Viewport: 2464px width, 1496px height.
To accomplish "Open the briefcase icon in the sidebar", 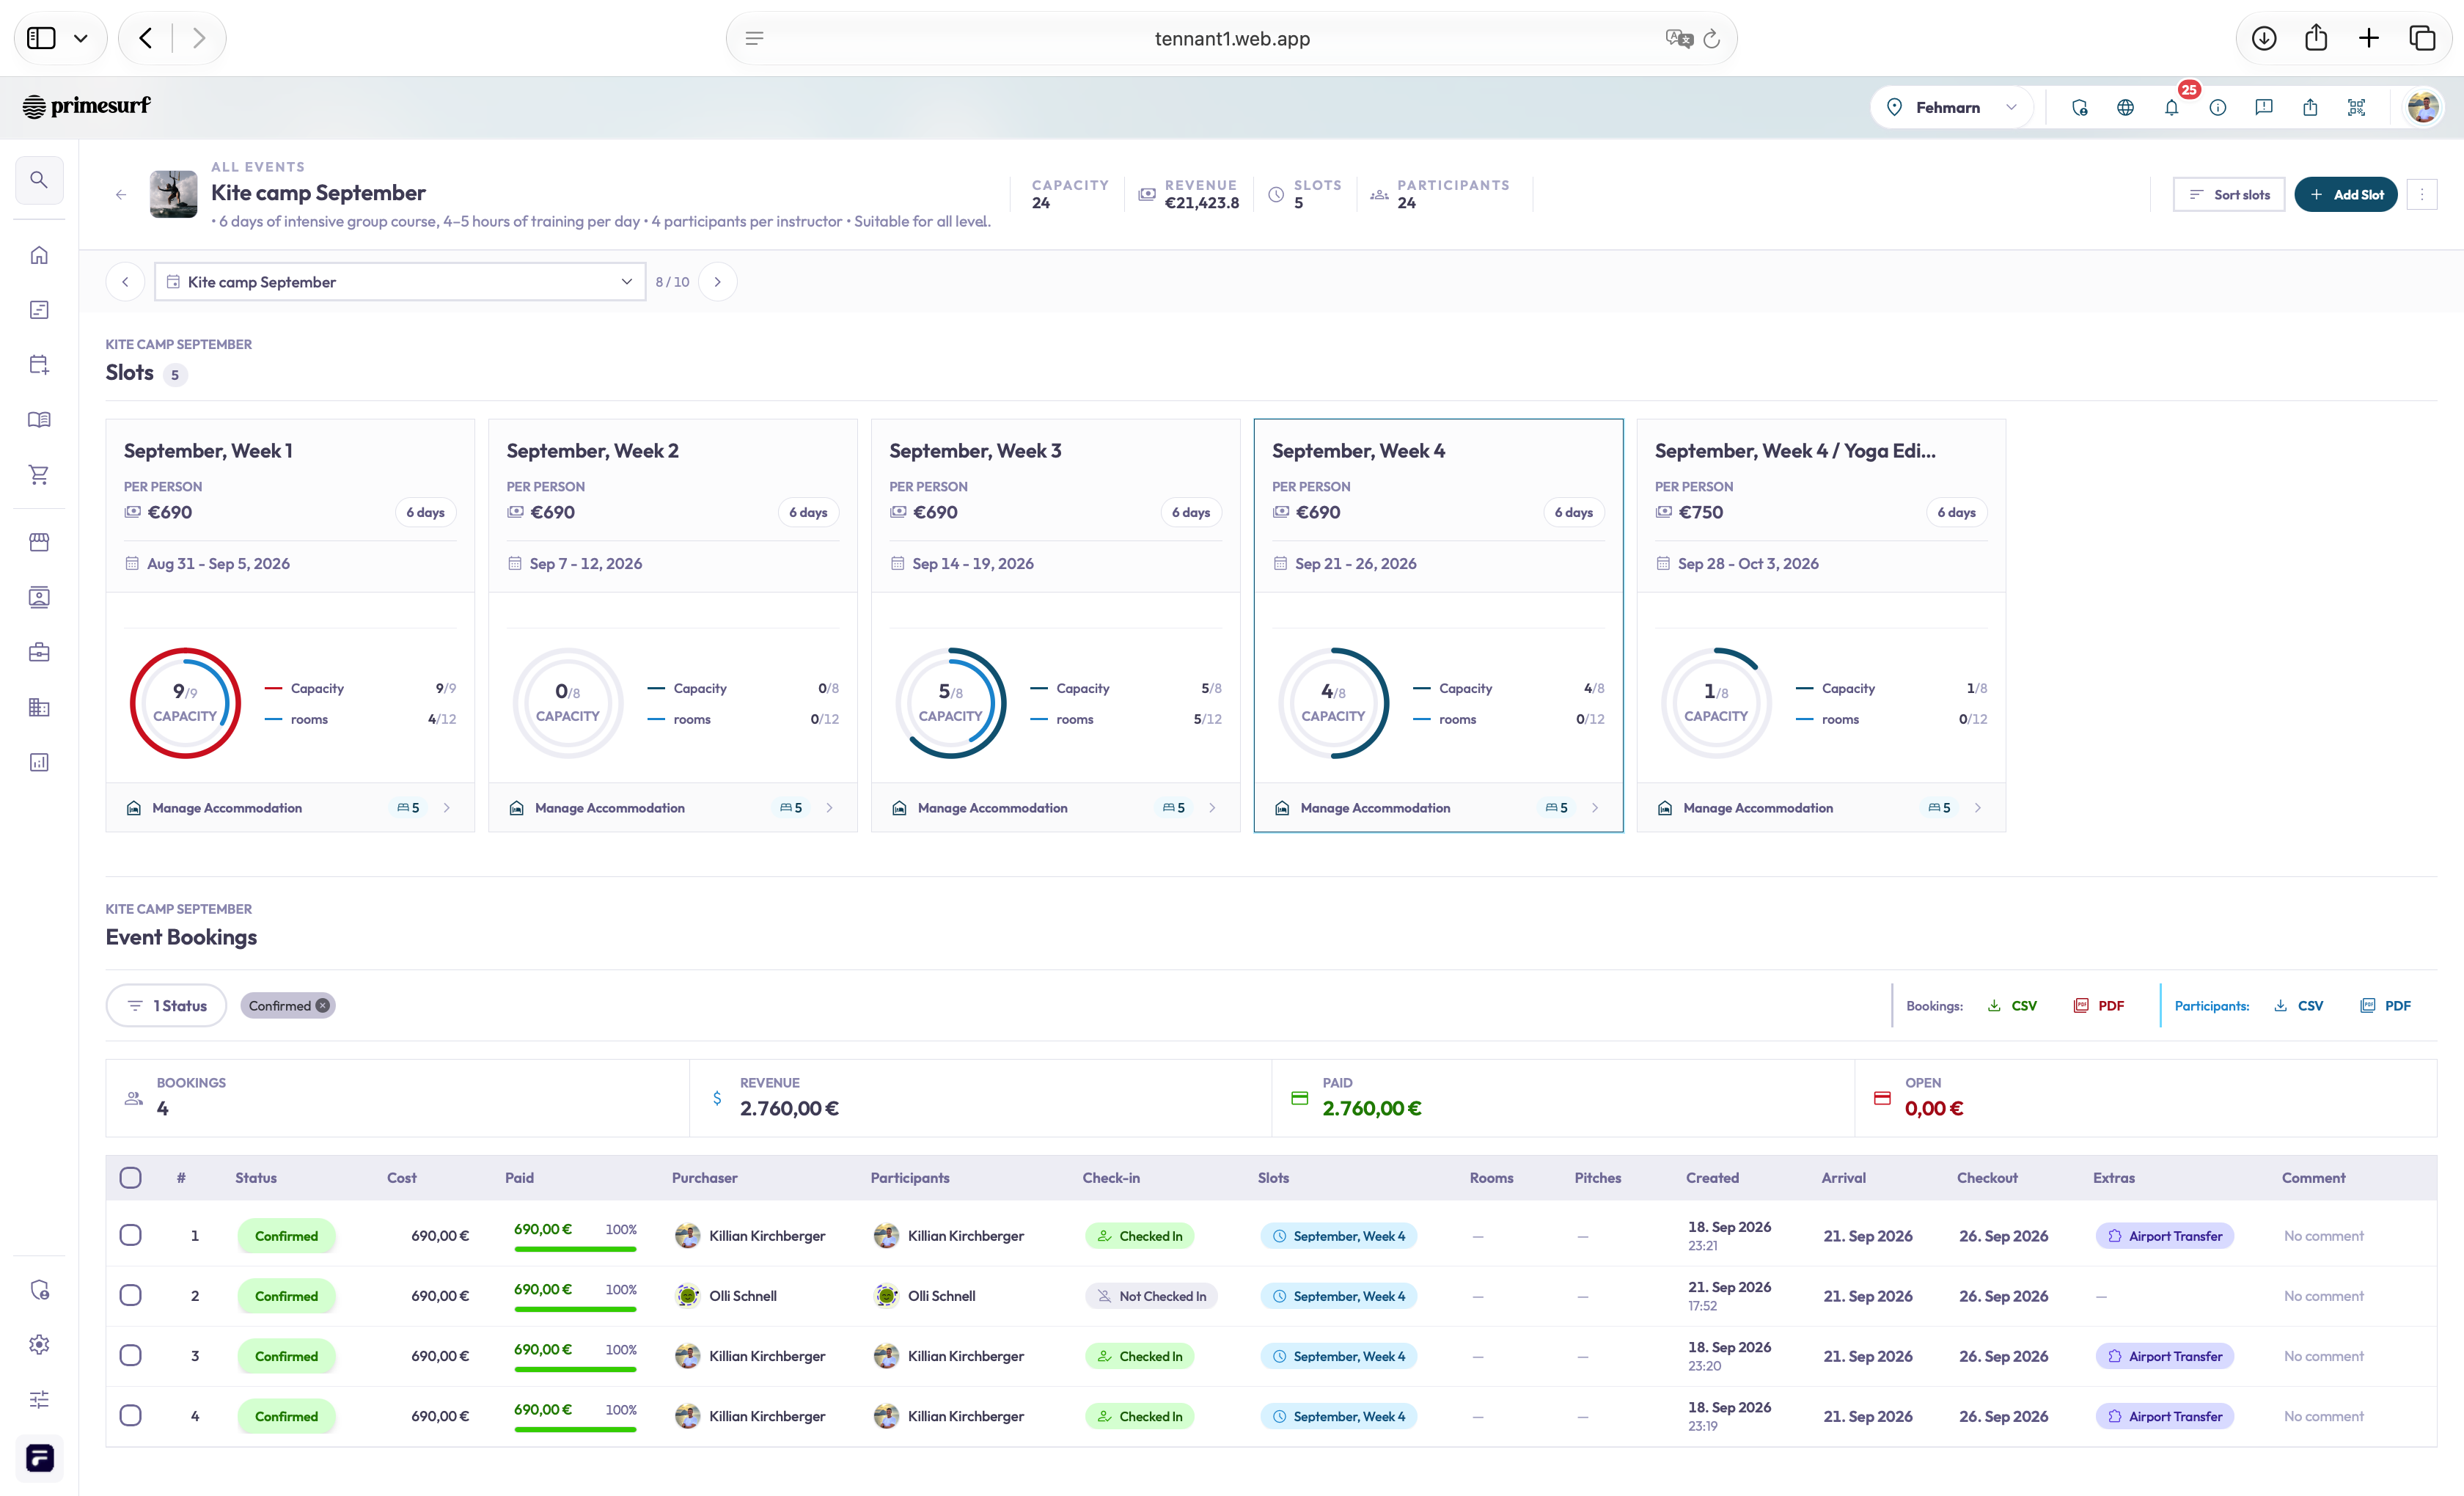I will click(39, 652).
